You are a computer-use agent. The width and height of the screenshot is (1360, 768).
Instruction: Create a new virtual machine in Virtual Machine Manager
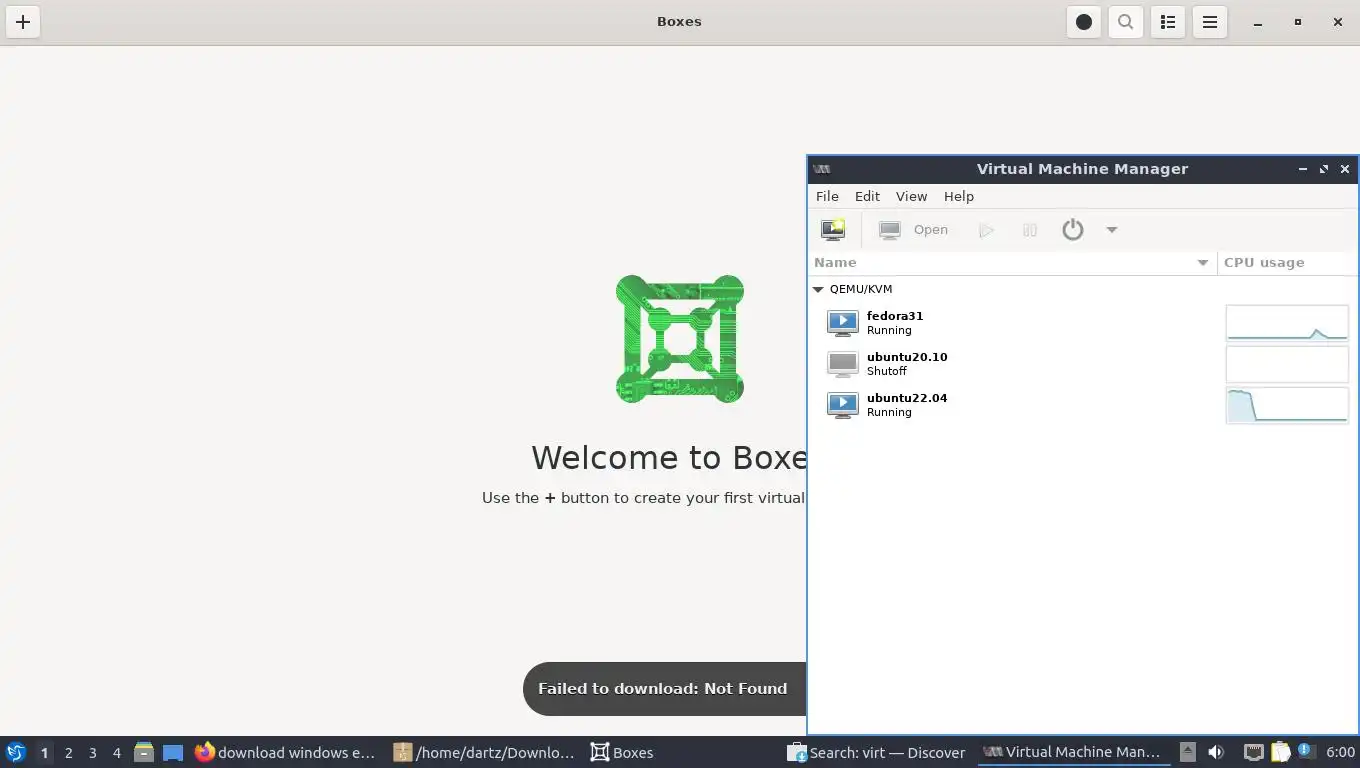833,230
